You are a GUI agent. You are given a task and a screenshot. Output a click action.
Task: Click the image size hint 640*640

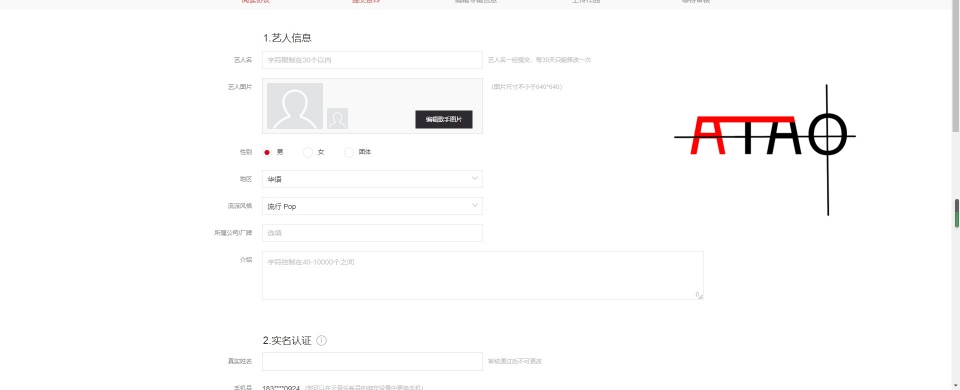click(x=527, y=87)
